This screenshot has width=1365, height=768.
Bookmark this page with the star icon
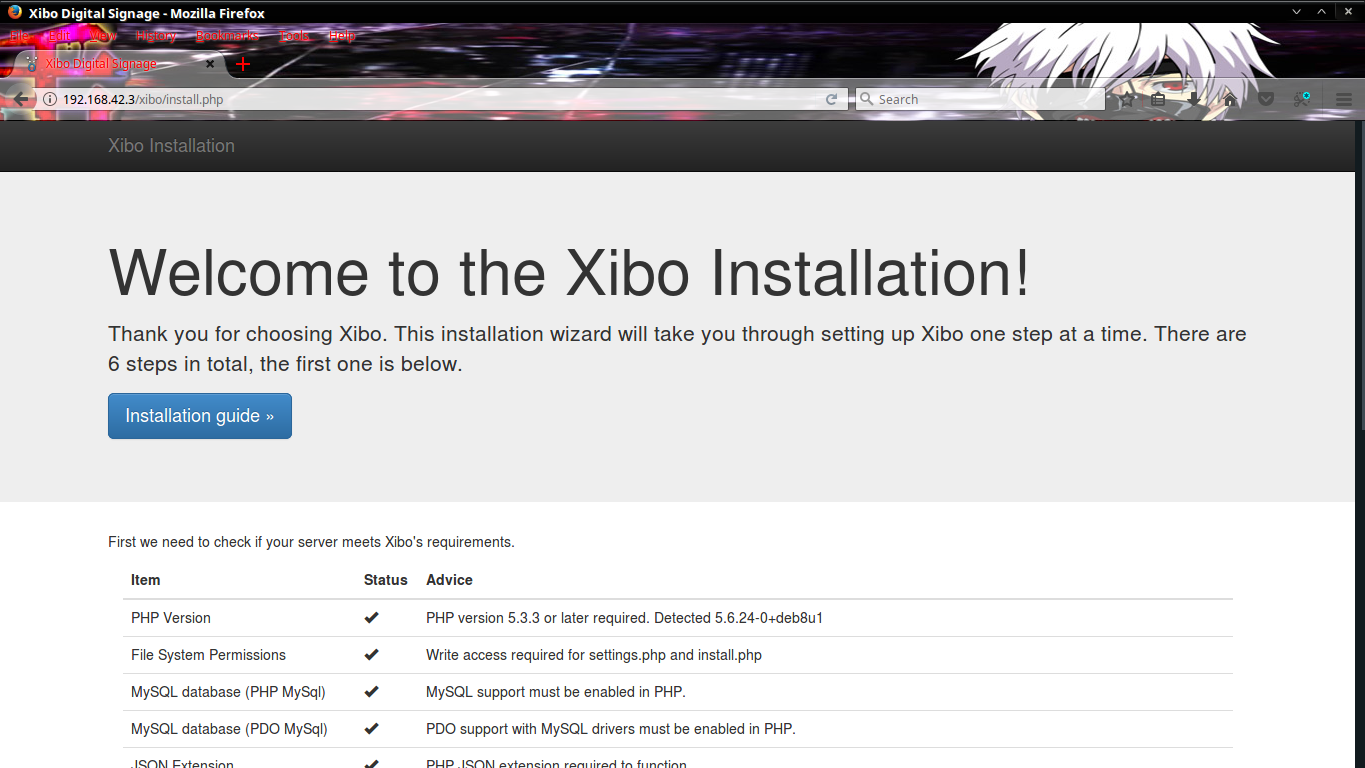click(x=1126, y=98)
